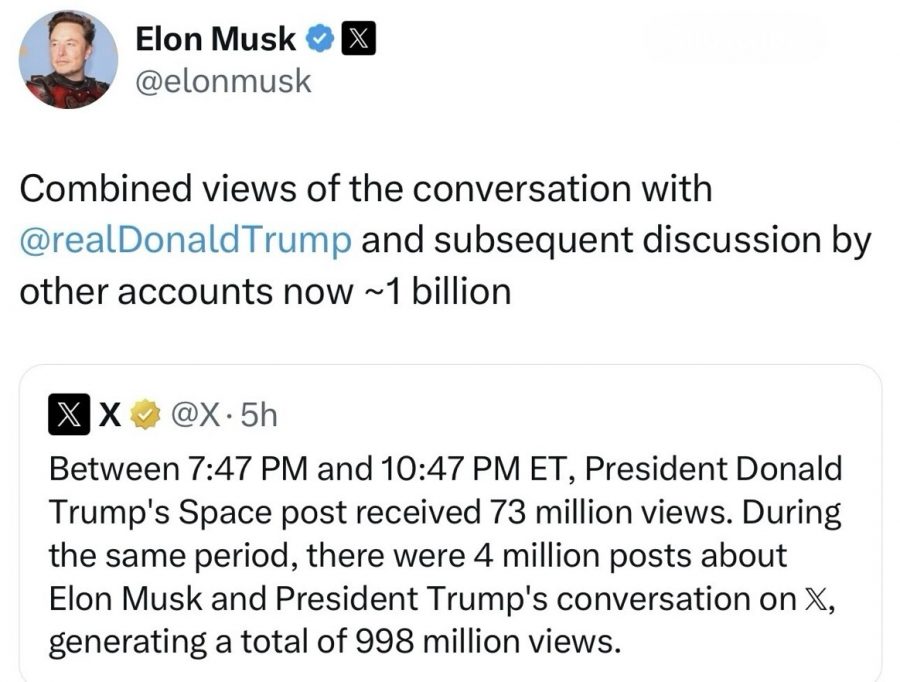Click the X affiliation badge beside Elon Musk
Viewport: 900px width, 682px height.
[x=358, y=40]
